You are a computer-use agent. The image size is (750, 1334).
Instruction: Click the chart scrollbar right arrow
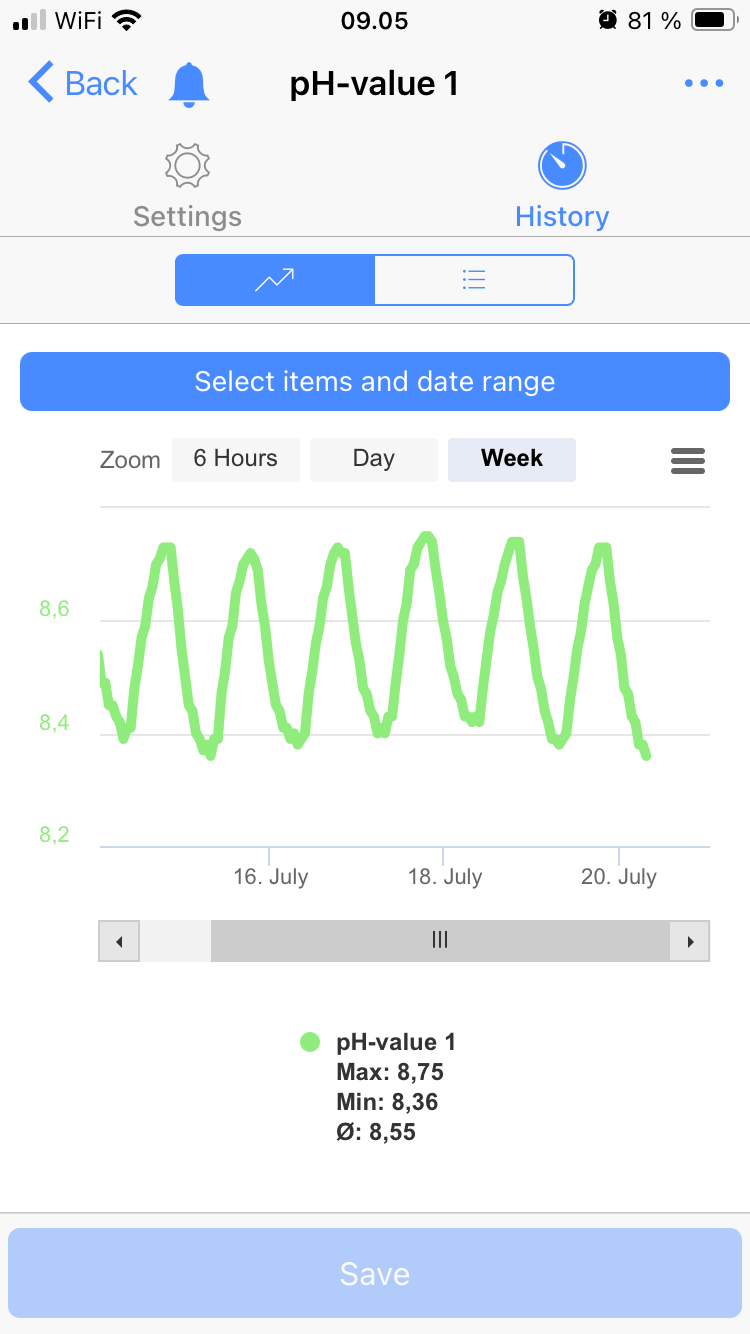(689, 941)
